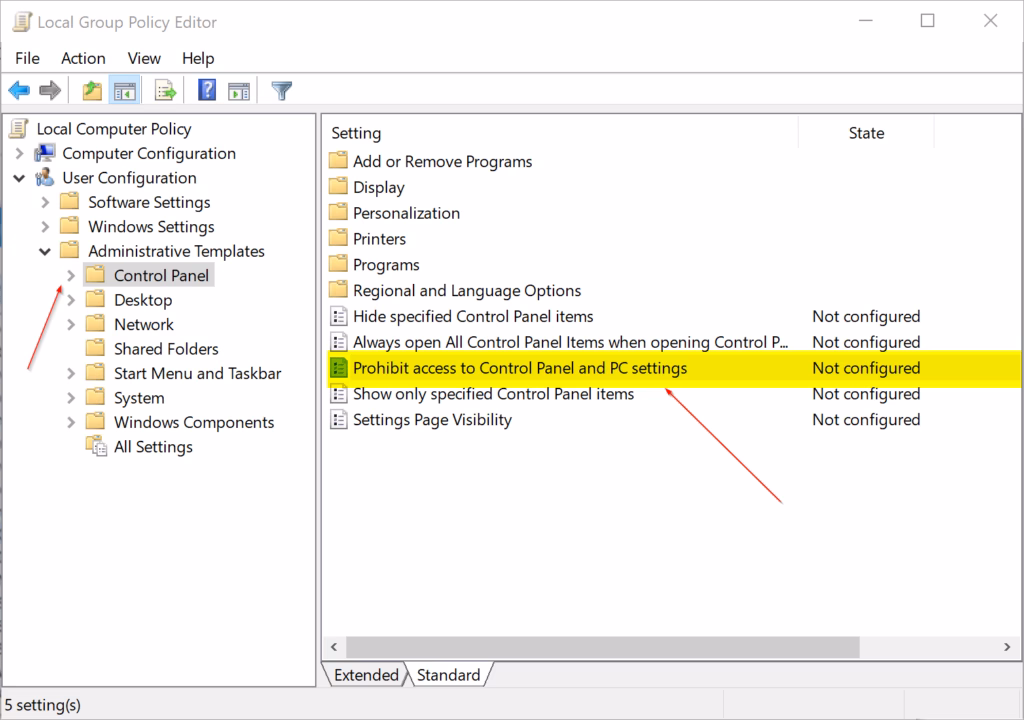Click the Back arrow toolbar icon
Screen dimensions: 1024x720
click(19, 91)
